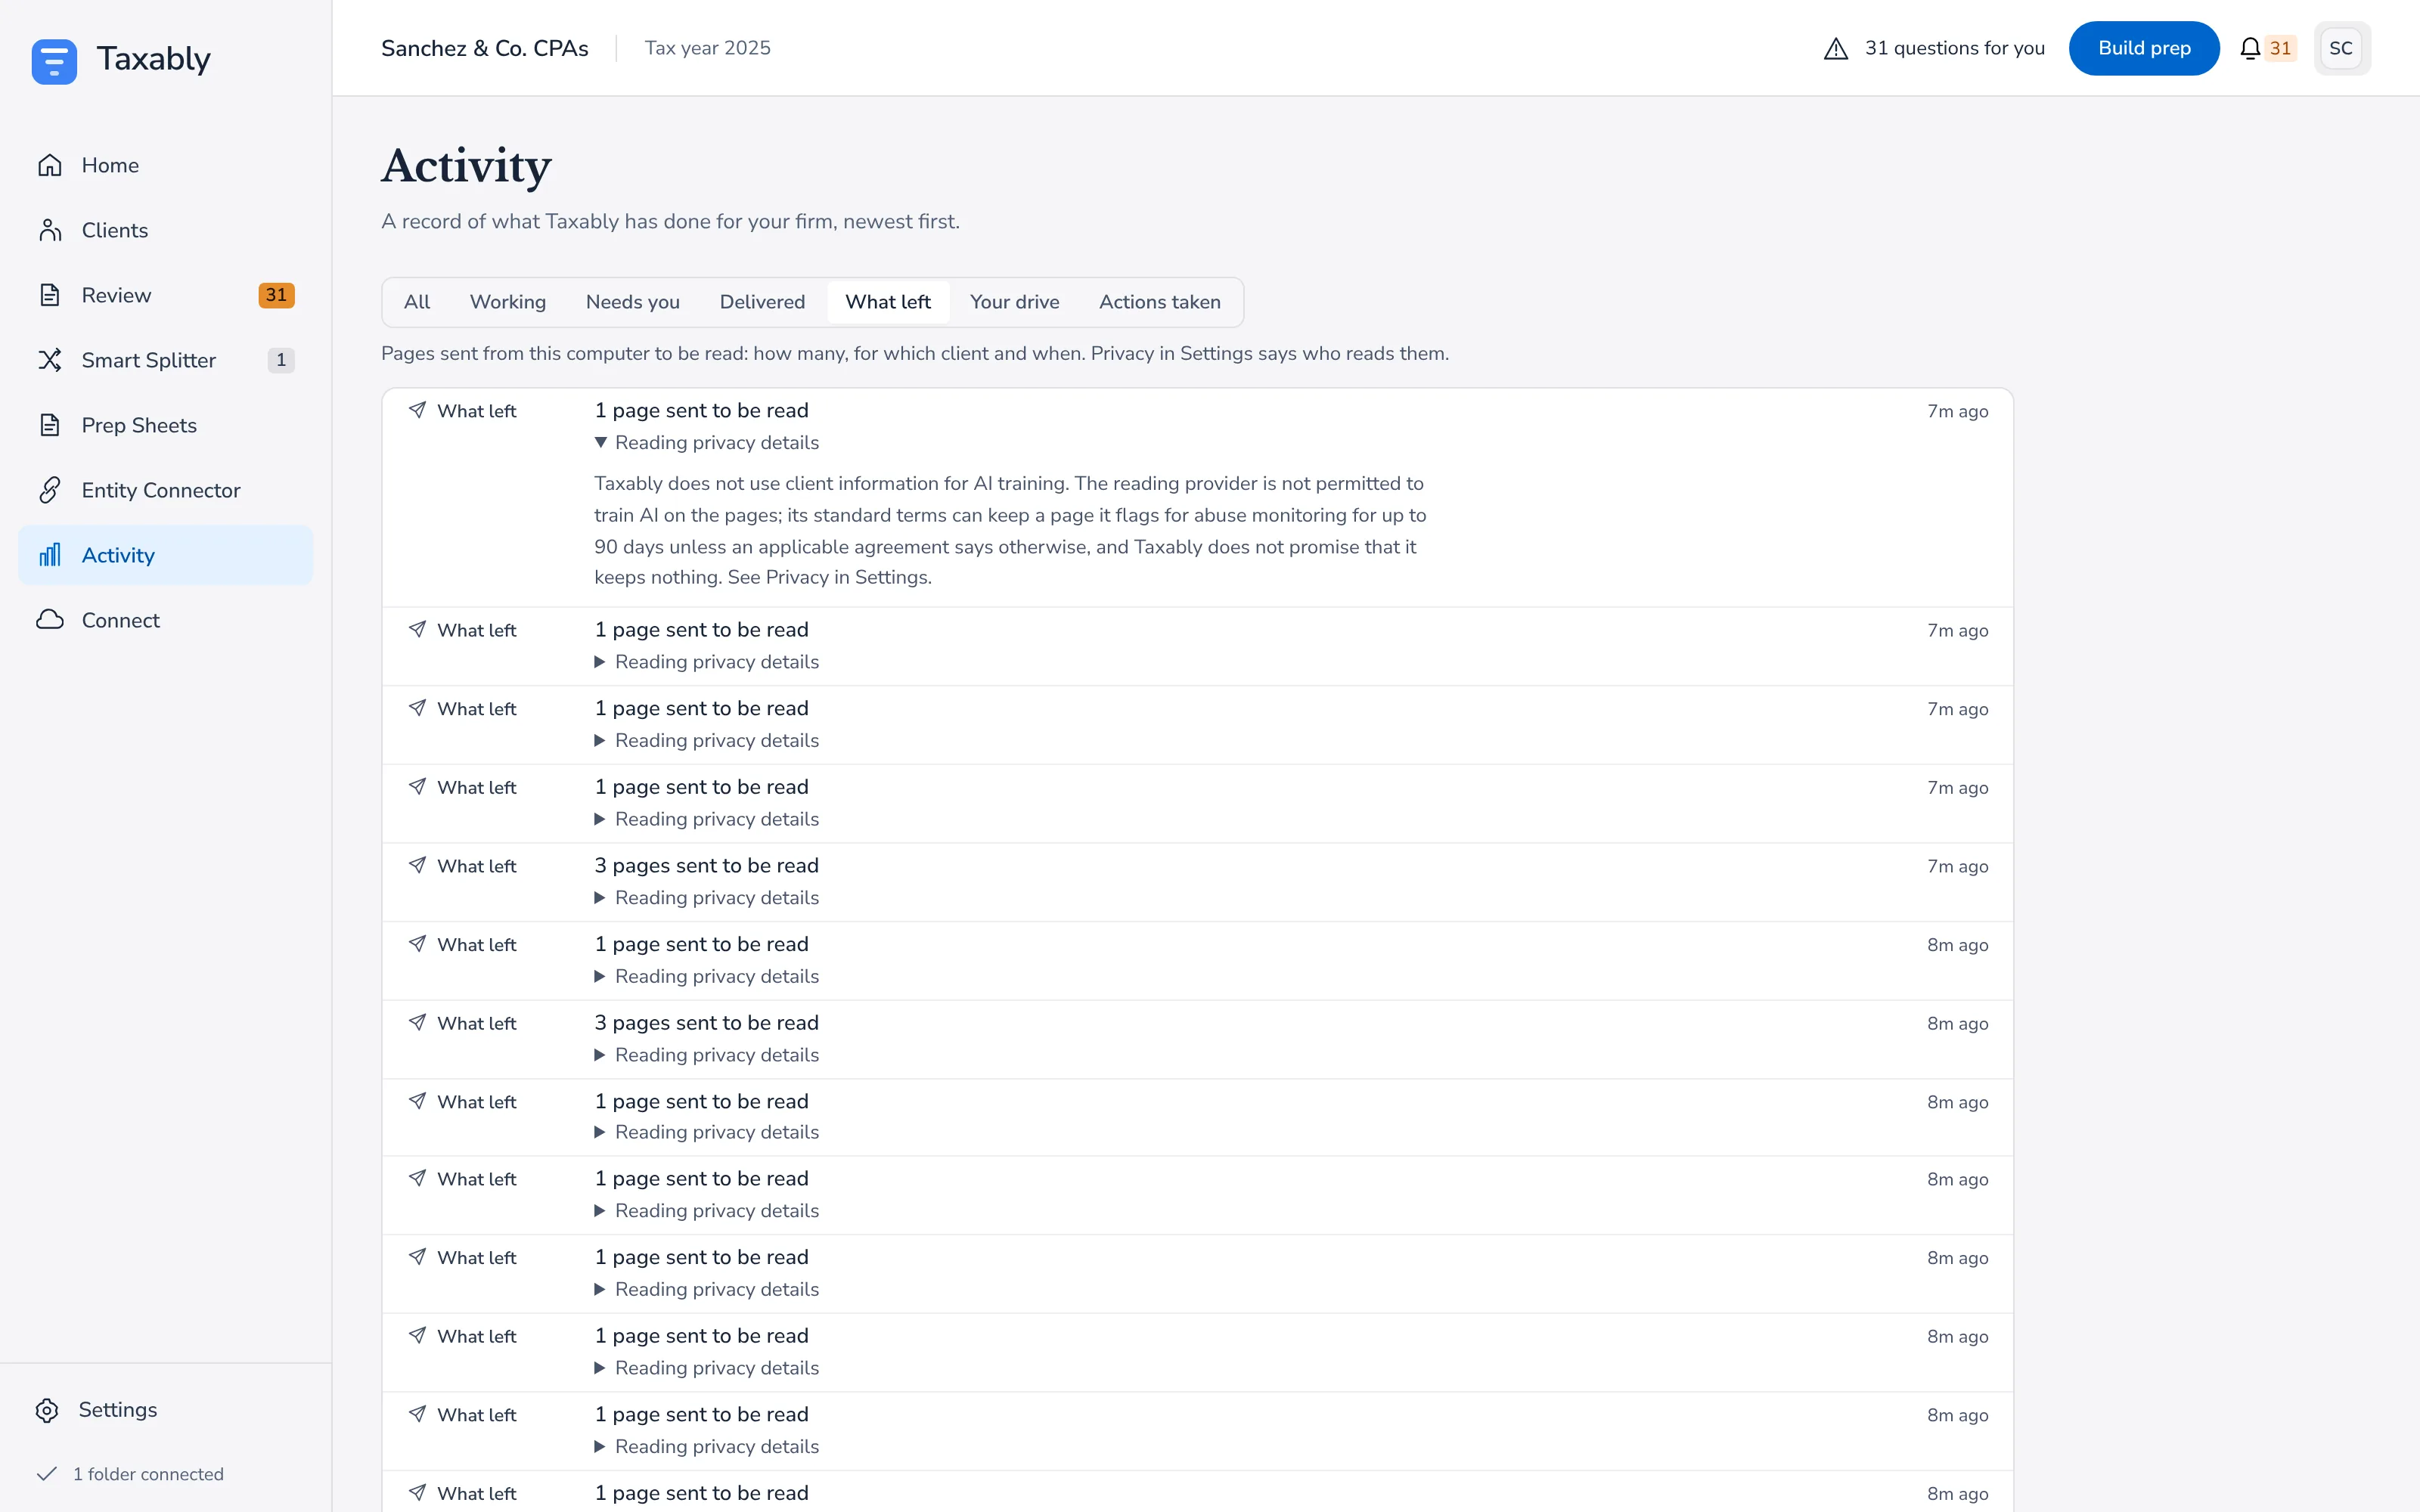The width and height of the screenshot is (2420, 1512).
Task: Switch to the All tab
Action: pos(417,302)
